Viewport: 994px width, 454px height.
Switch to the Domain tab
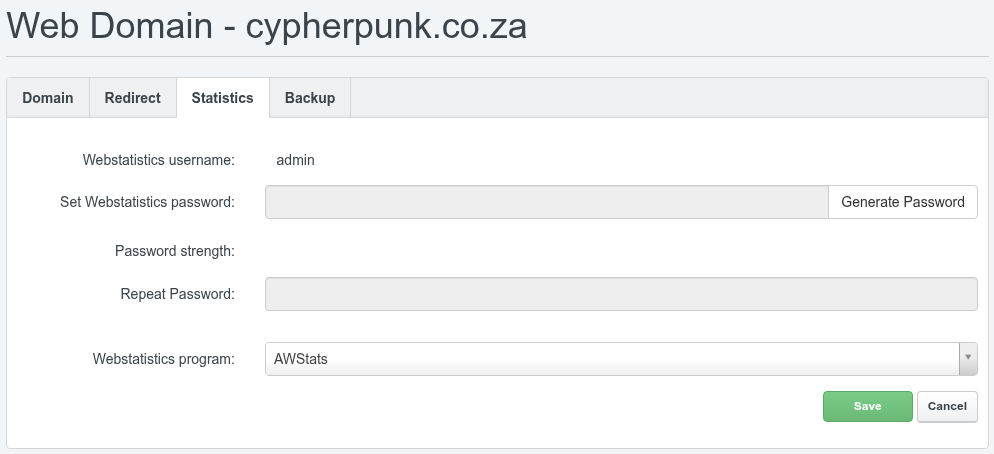click(x=48, y=98)
